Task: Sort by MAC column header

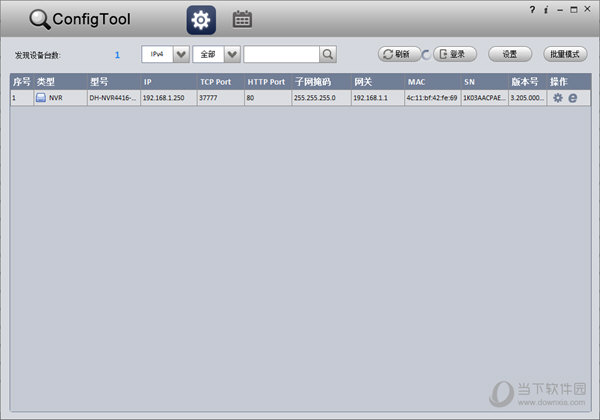Action: (432, 82)
